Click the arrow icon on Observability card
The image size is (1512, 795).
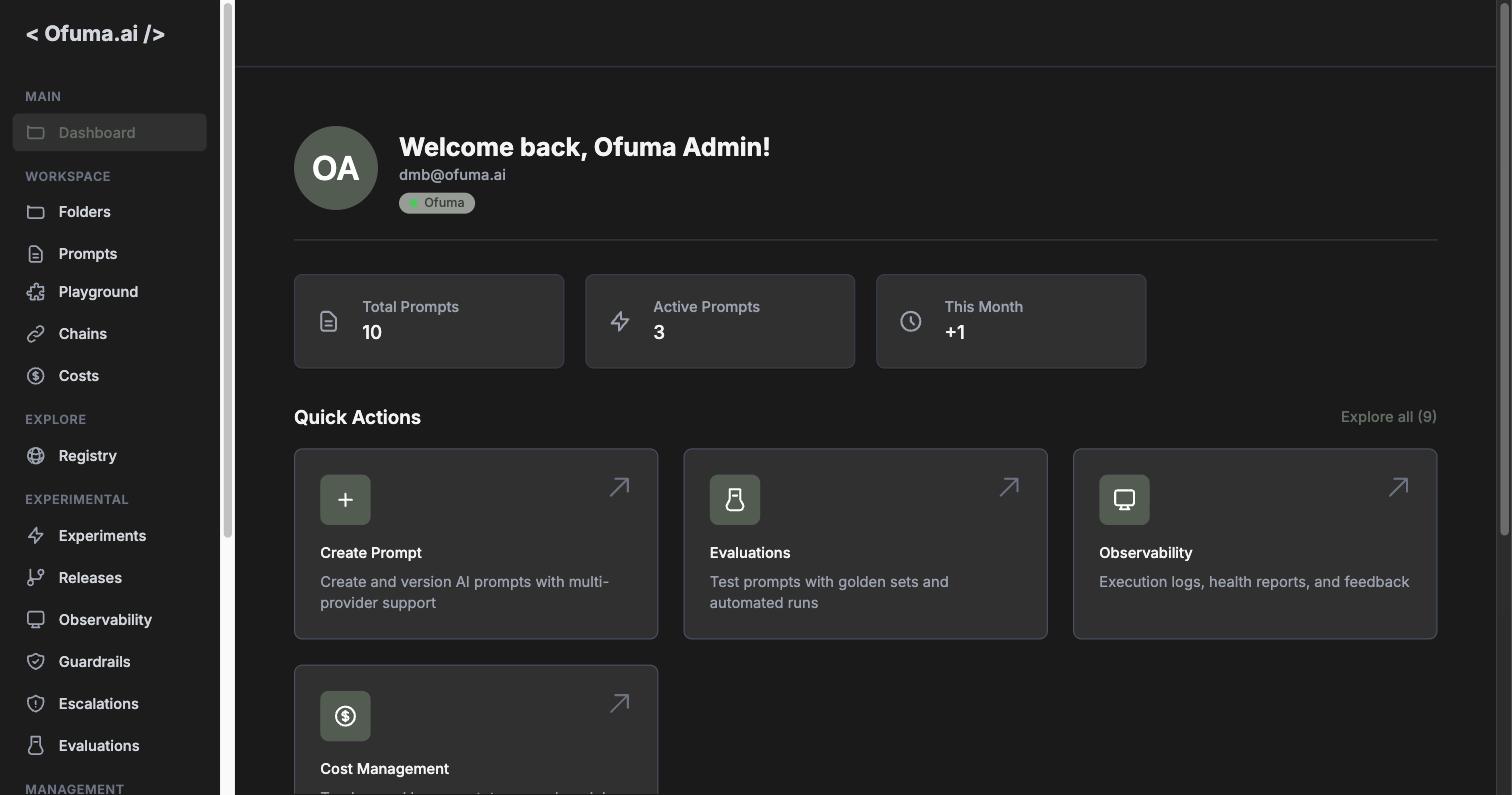[1398, 487]
